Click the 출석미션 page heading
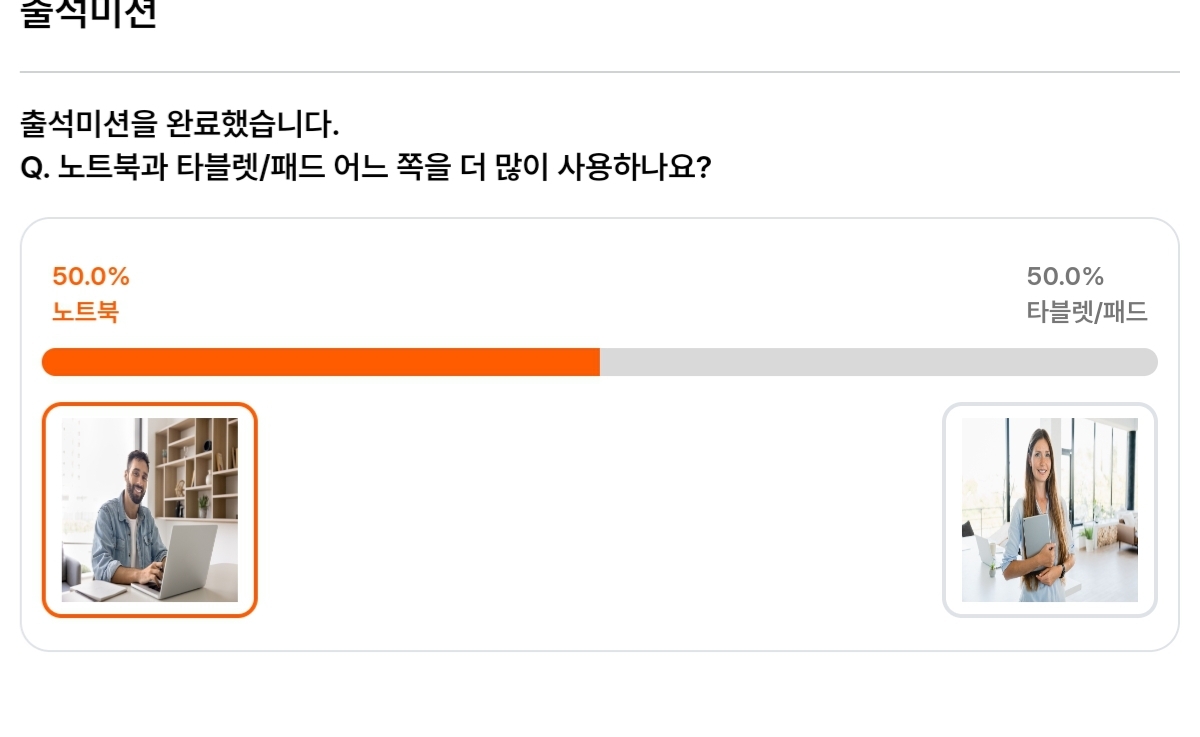 (x=89, y=14)
